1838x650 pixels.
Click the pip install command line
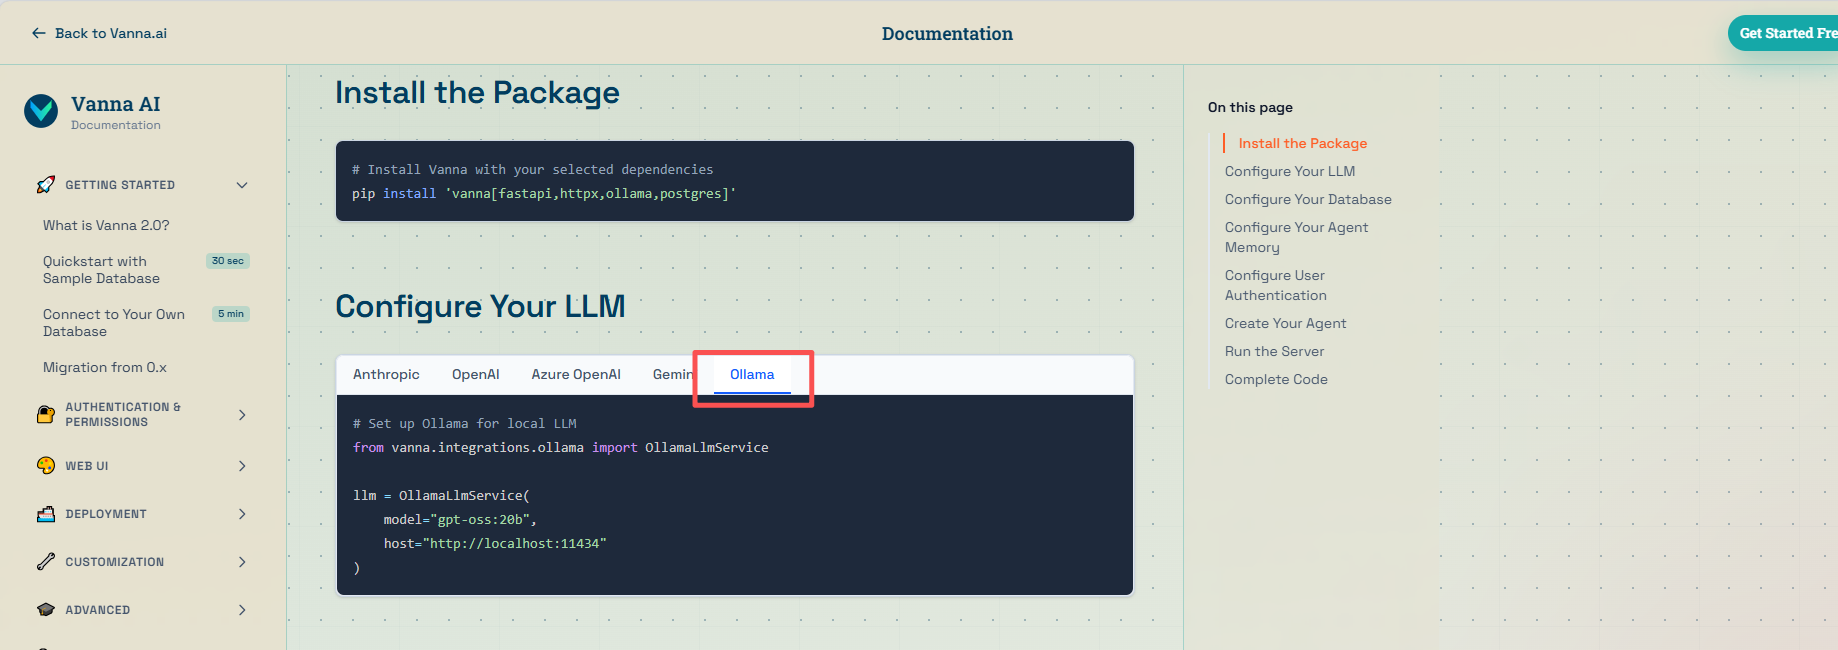(544, 193)
